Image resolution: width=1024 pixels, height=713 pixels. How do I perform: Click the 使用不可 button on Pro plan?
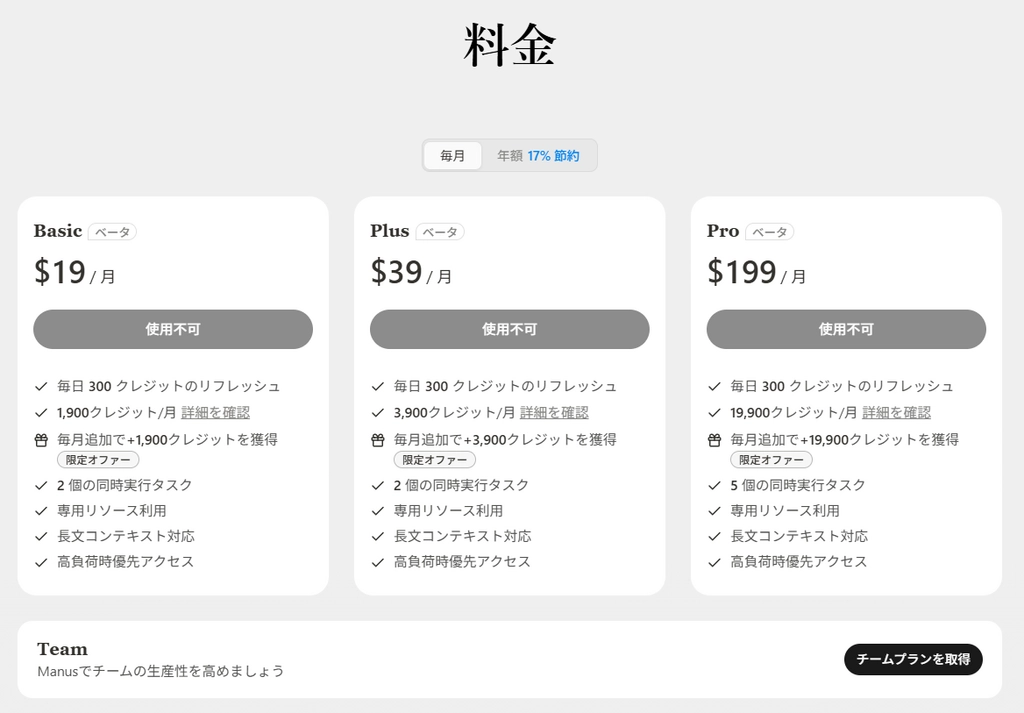[846, 329]
